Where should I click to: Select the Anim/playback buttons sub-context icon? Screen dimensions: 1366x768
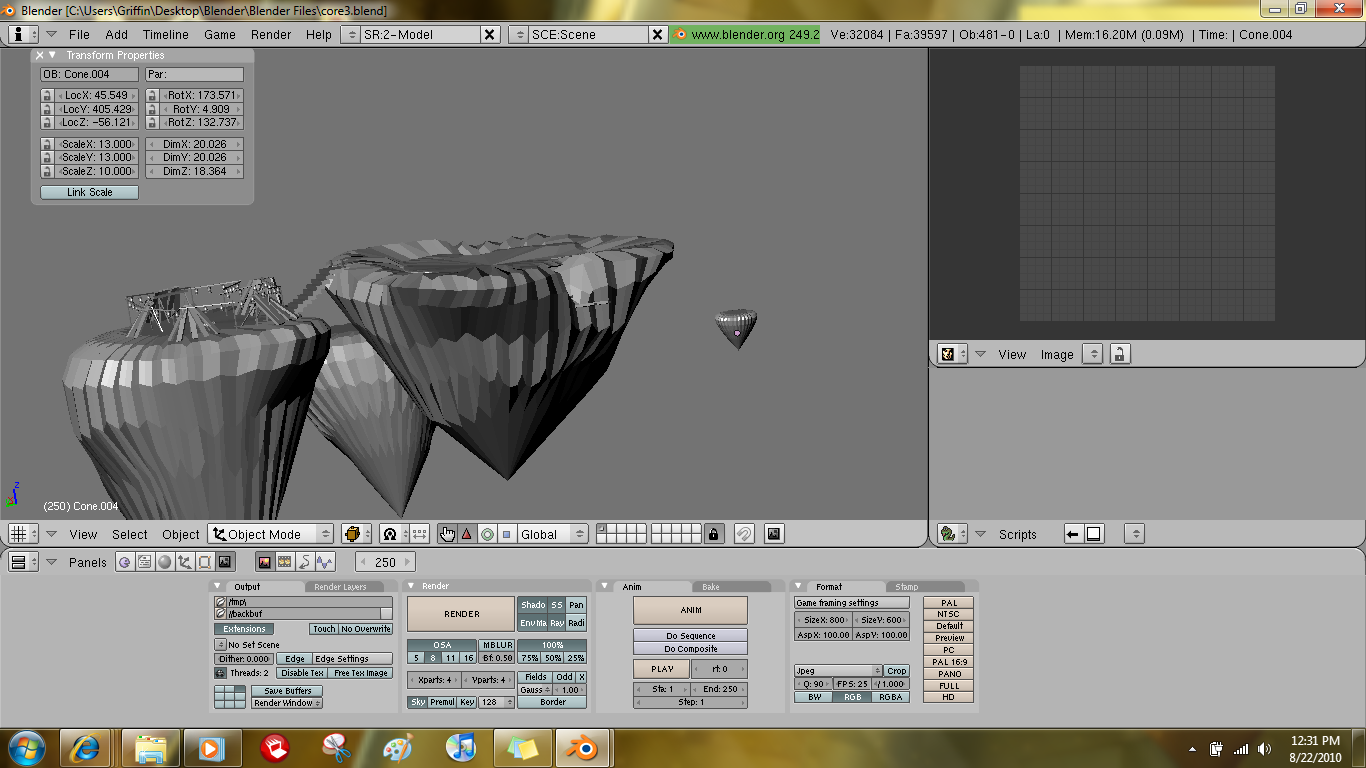click(x=305, y=562)
